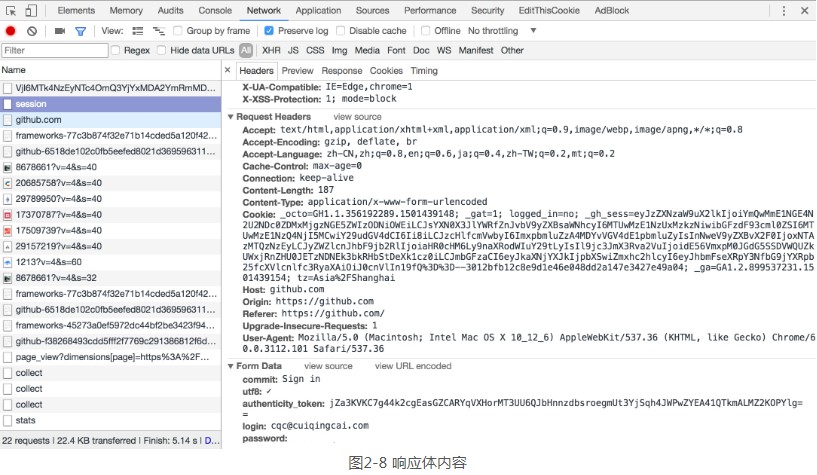Toggle the filter funnel icon
Image resolution: width=817 pixels, height=475 pixels.
click(80, 31)
